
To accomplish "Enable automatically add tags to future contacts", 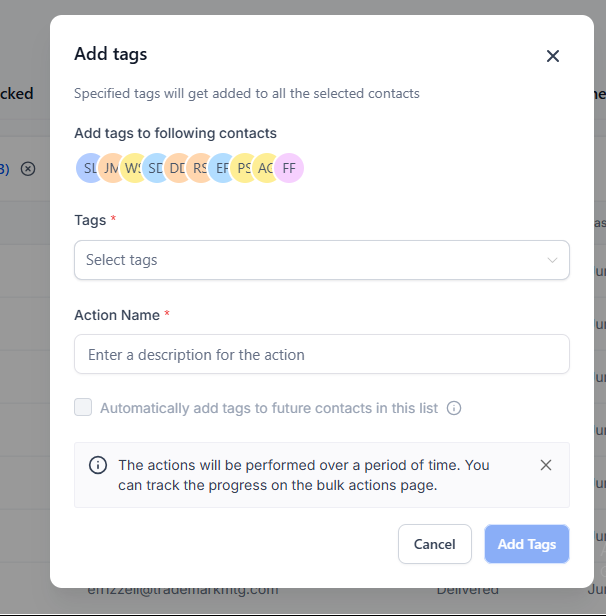I will [83, 407].
